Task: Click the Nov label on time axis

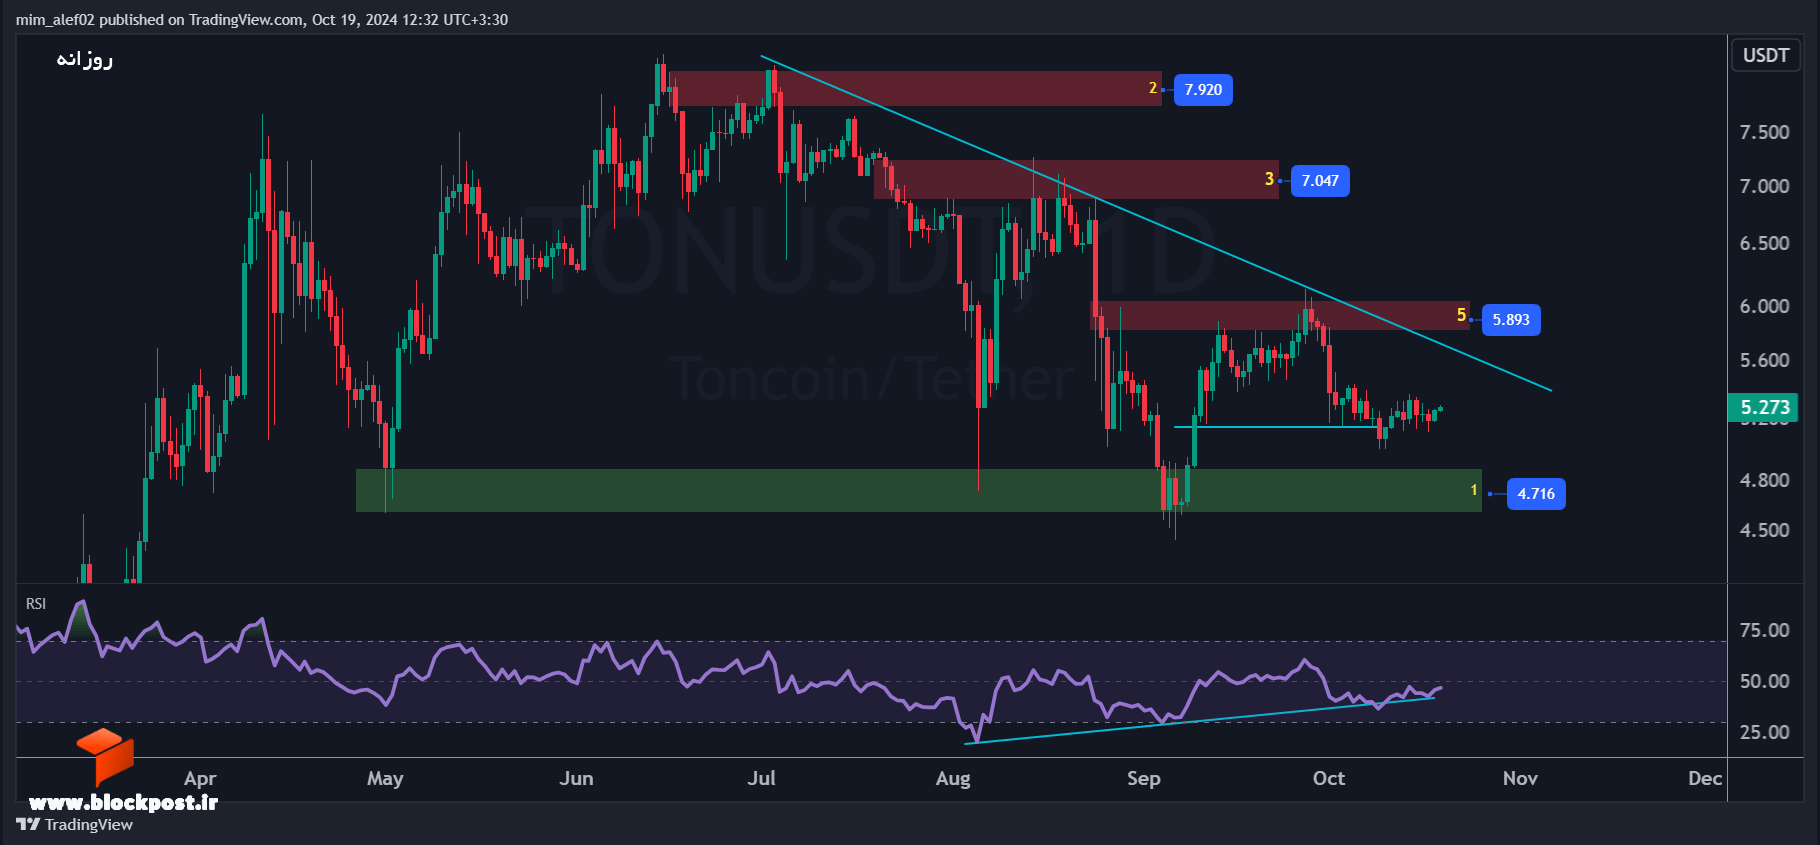Action: (x=1520, y=778)
